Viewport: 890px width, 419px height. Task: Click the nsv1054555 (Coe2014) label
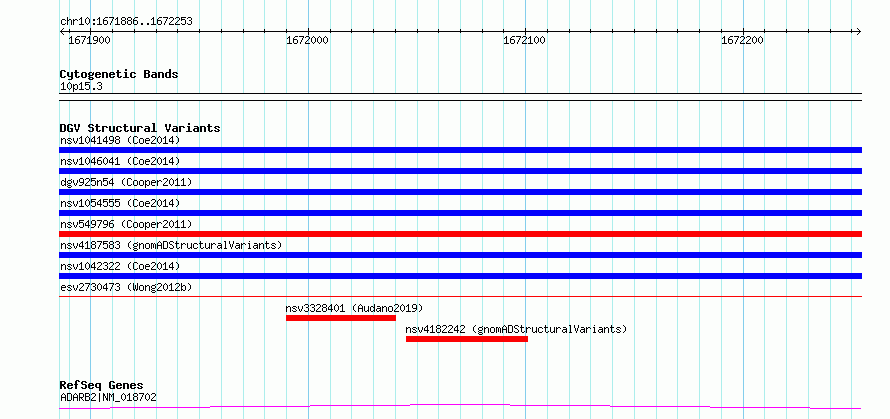(x=120, y=203)
